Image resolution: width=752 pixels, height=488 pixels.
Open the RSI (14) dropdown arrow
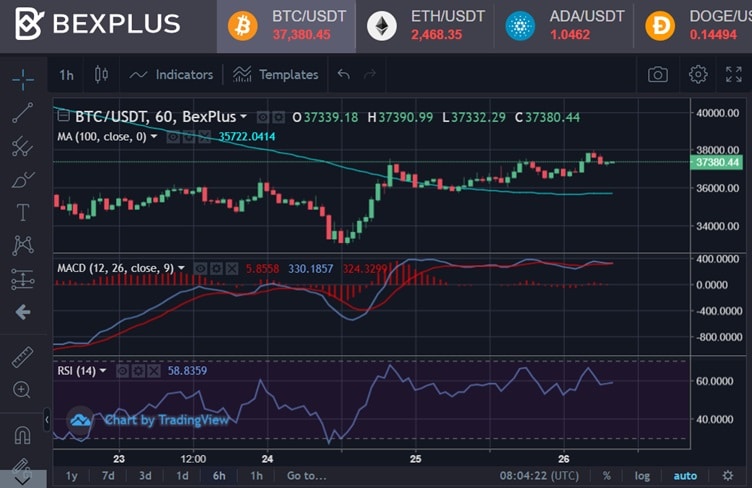(103, 371)
